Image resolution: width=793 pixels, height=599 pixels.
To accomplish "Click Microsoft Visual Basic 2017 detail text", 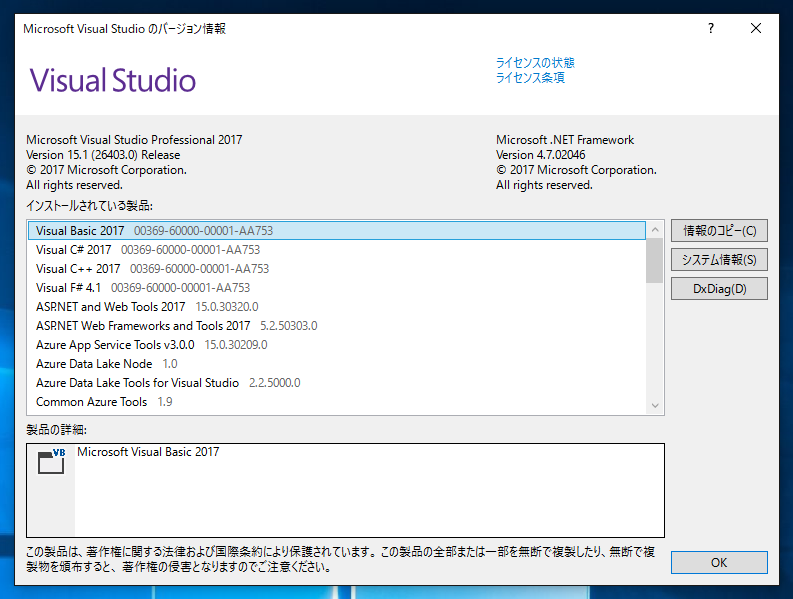I will click(148, 452).
